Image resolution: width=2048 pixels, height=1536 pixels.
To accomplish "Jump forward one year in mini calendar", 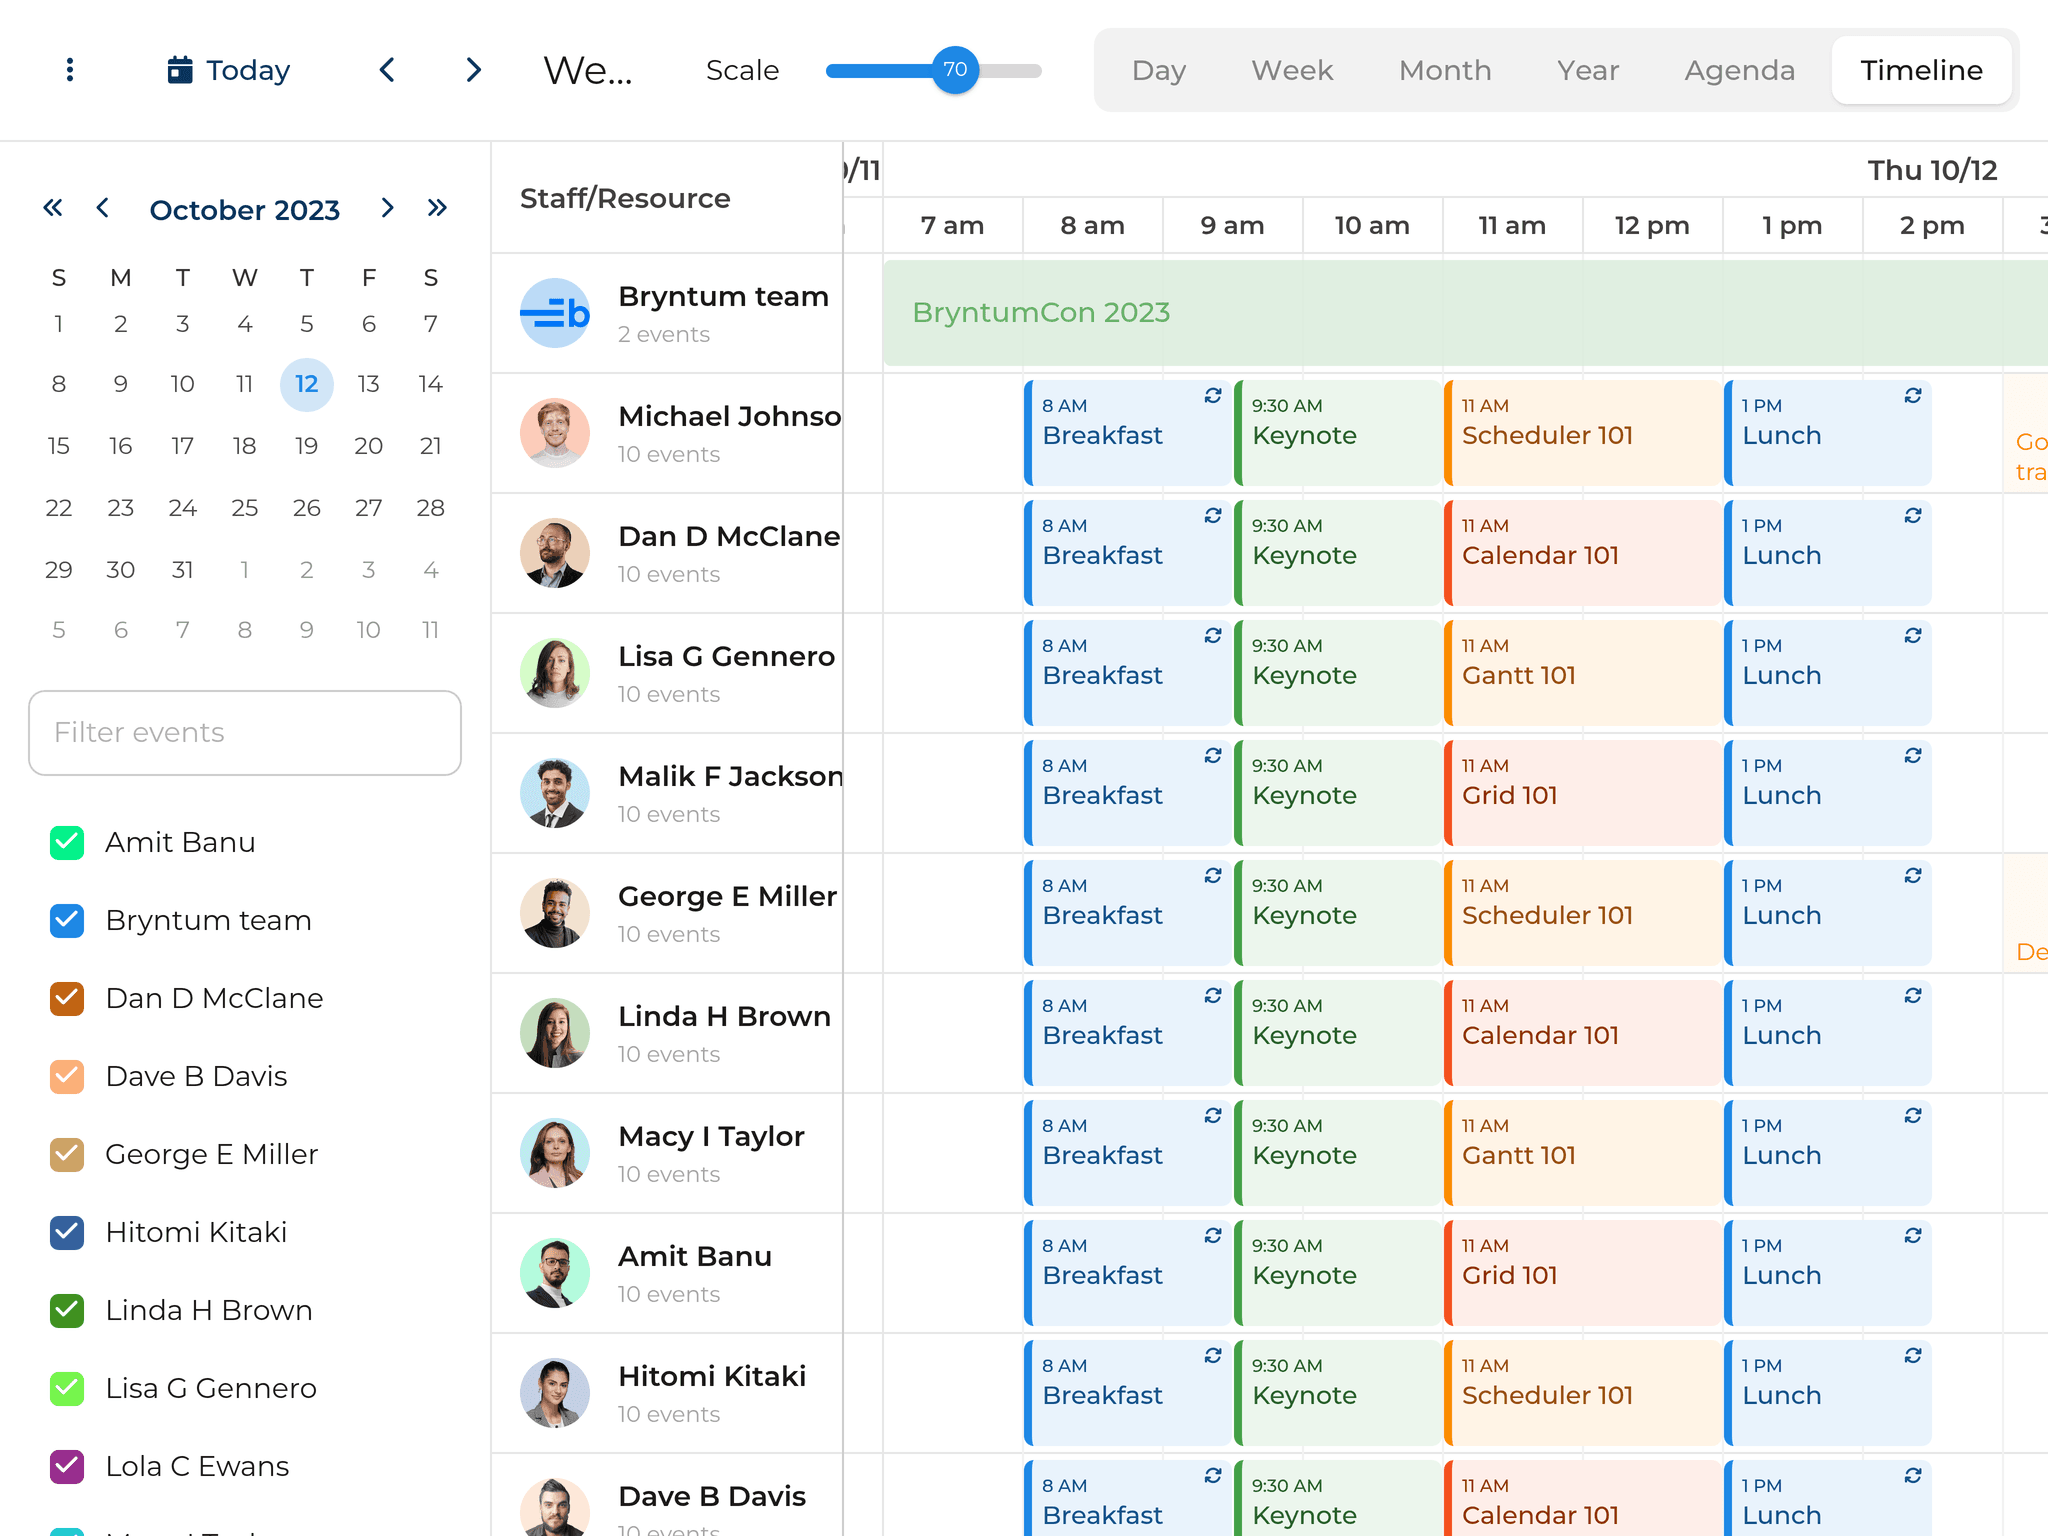I will (437, 208).
